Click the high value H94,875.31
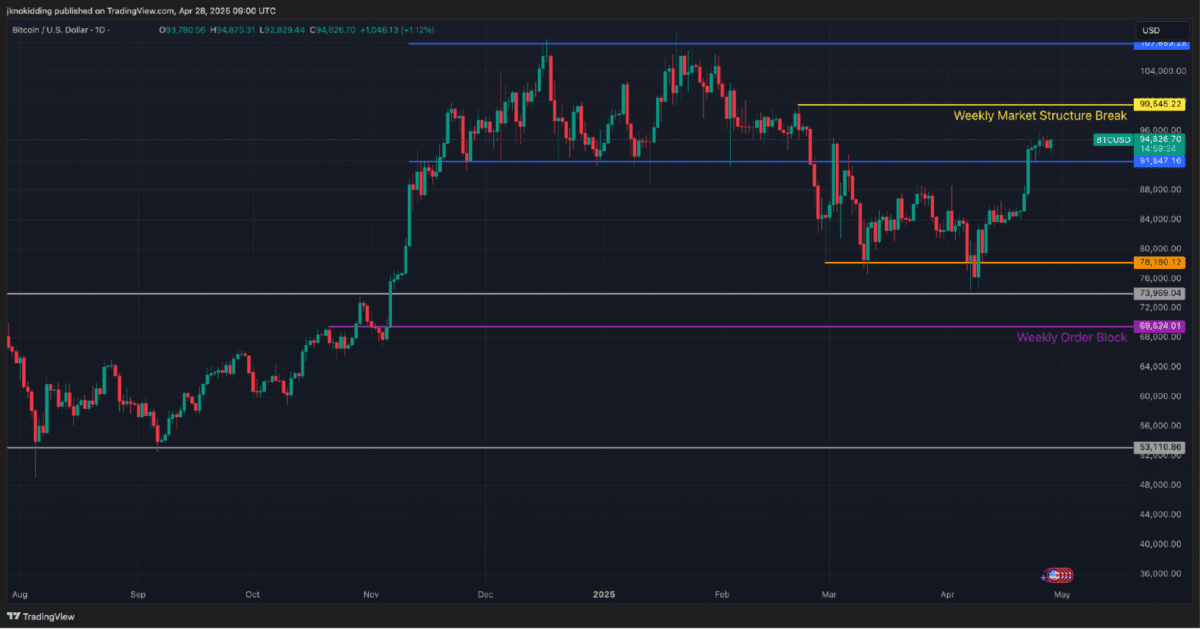 233,31
